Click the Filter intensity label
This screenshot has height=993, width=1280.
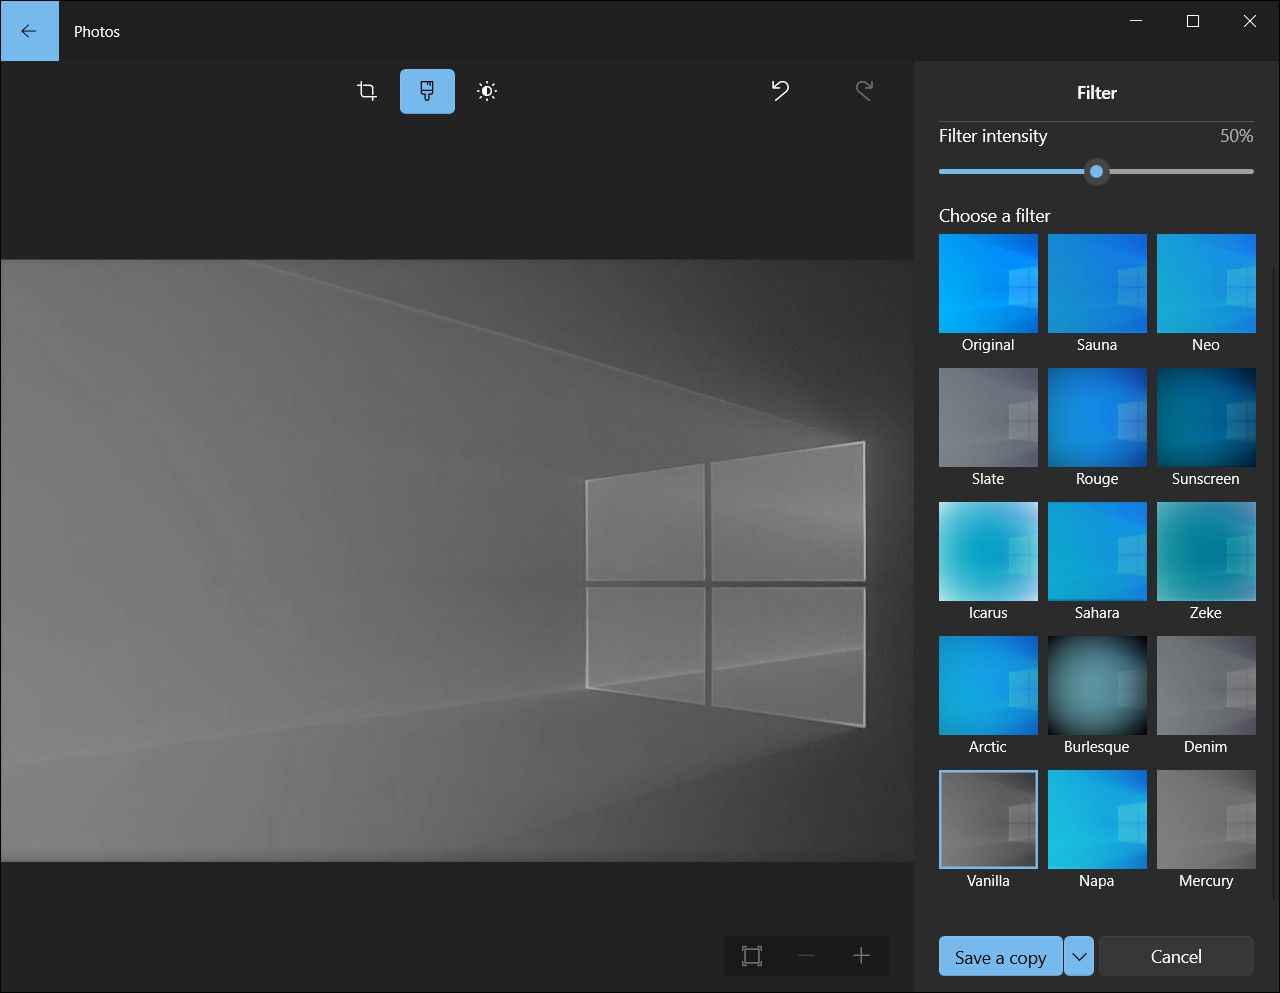point(993,136)
